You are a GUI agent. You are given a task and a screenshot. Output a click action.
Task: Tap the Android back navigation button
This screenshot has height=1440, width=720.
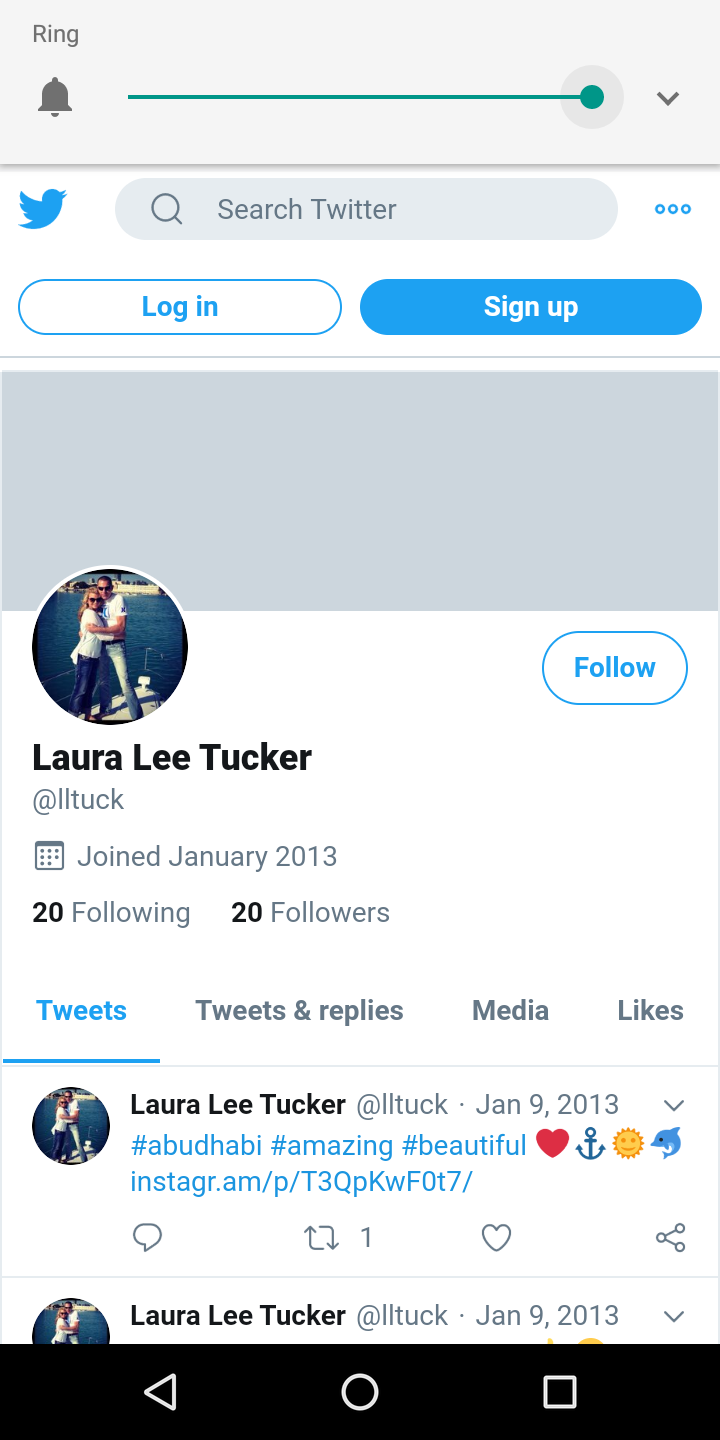pyautogui.click(x=160, y=1391)
